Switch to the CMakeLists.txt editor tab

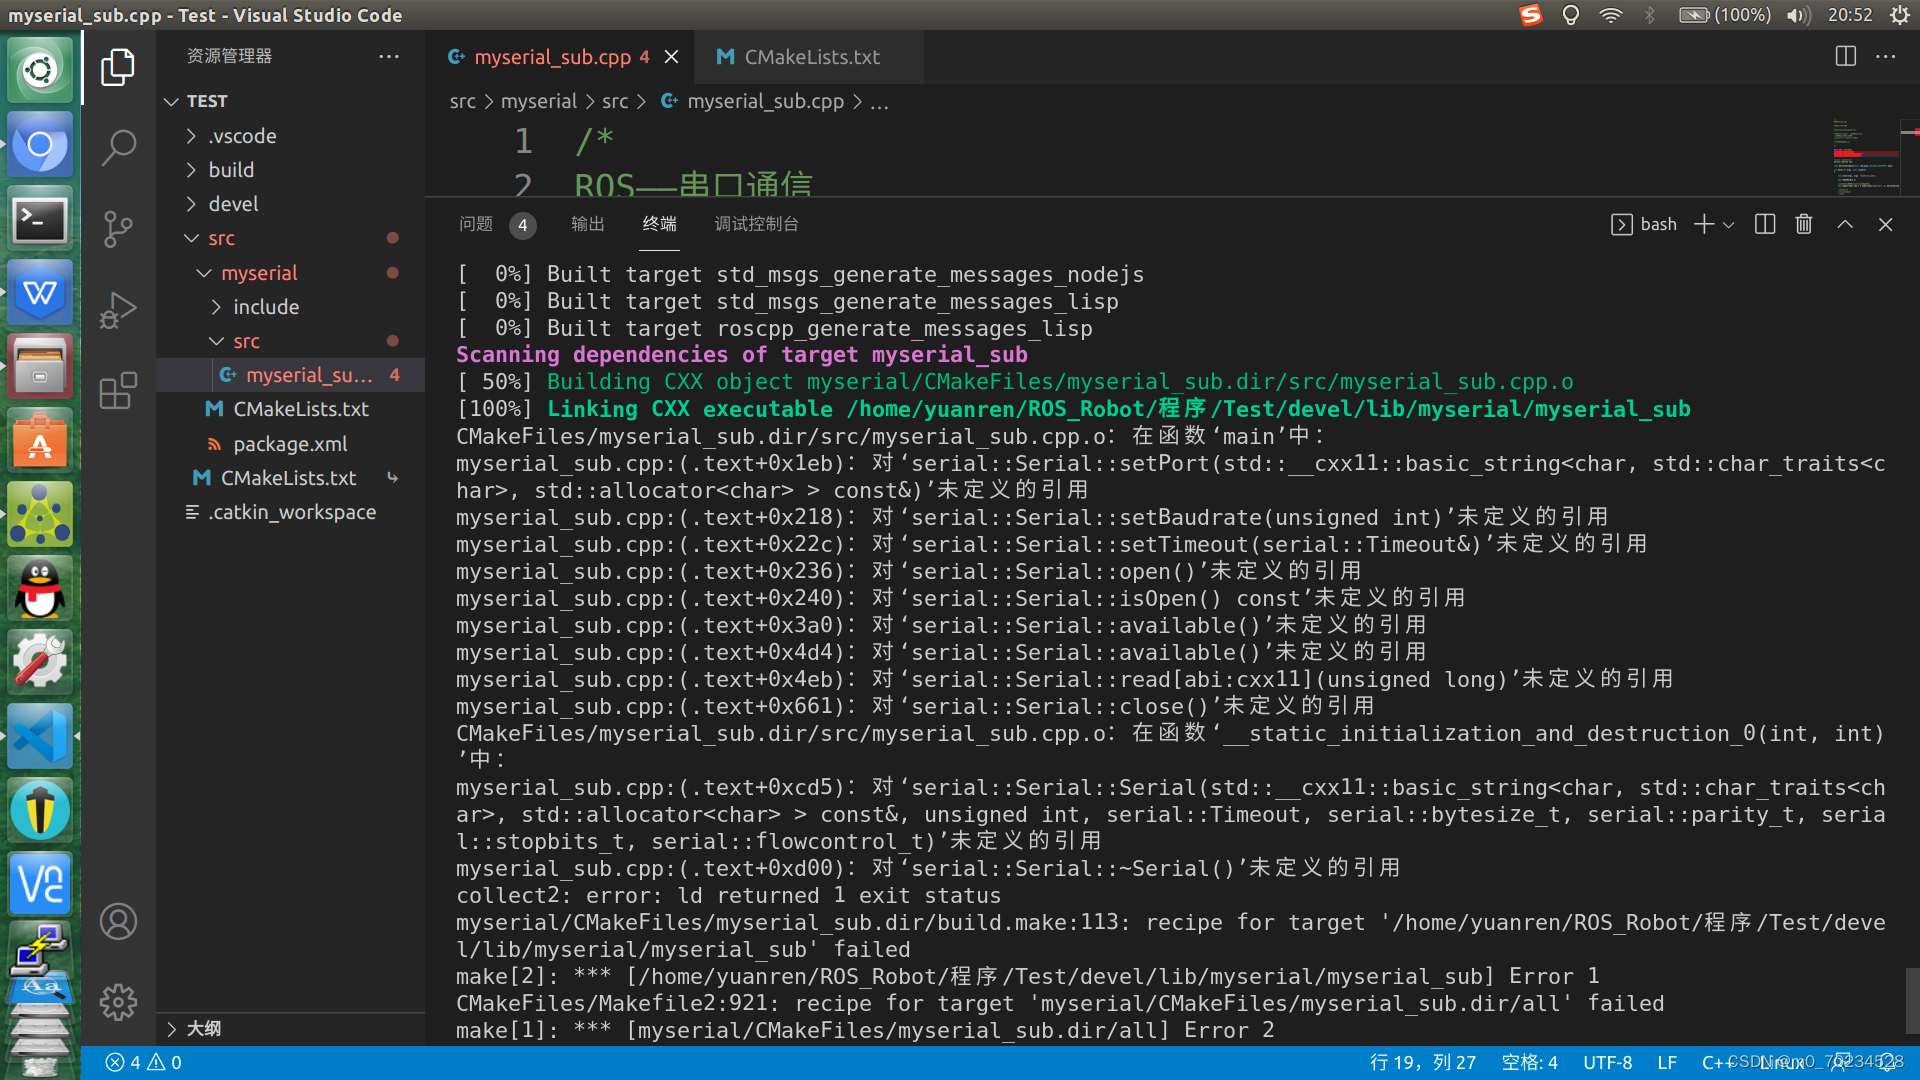tap(811, 57)
